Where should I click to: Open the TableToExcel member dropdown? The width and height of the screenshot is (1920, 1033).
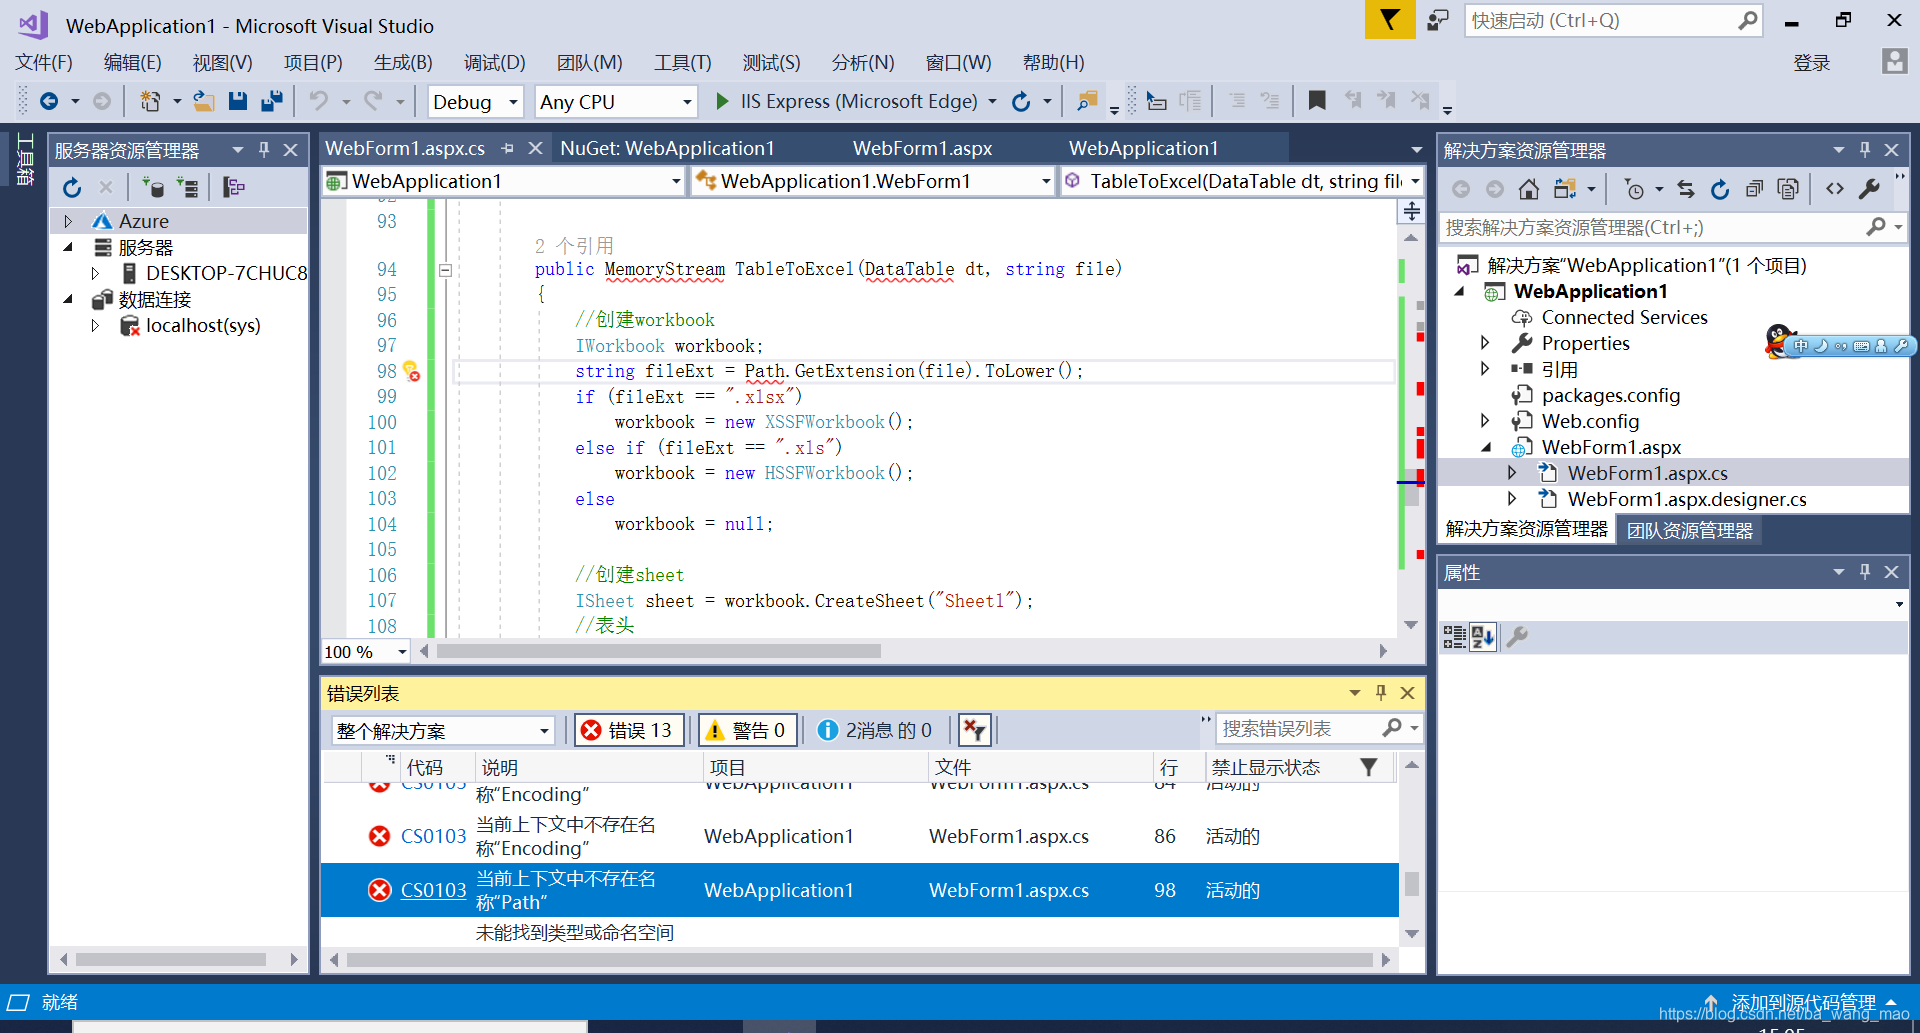tap(1415, 181)
